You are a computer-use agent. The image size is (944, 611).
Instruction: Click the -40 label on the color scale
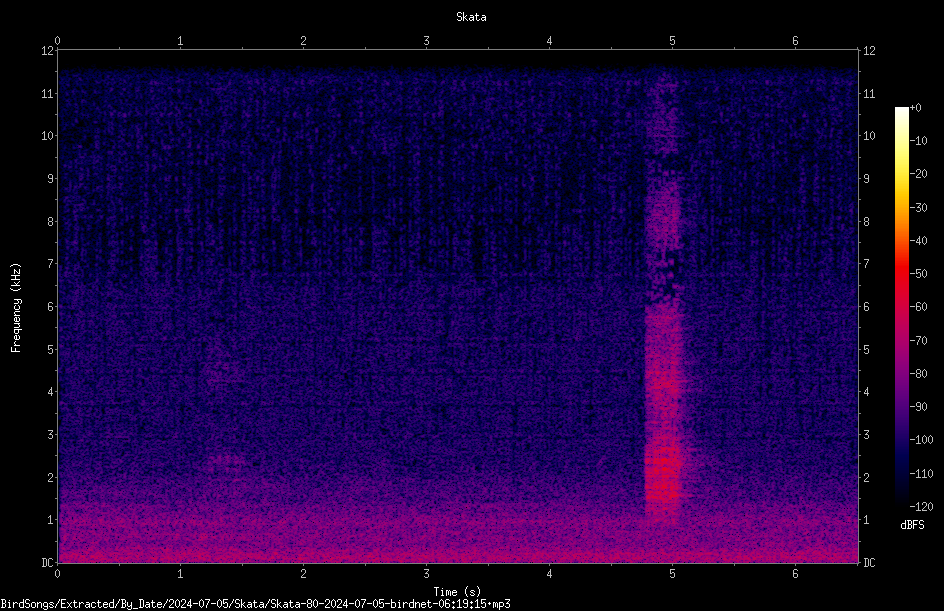click(x=918, y=241)
